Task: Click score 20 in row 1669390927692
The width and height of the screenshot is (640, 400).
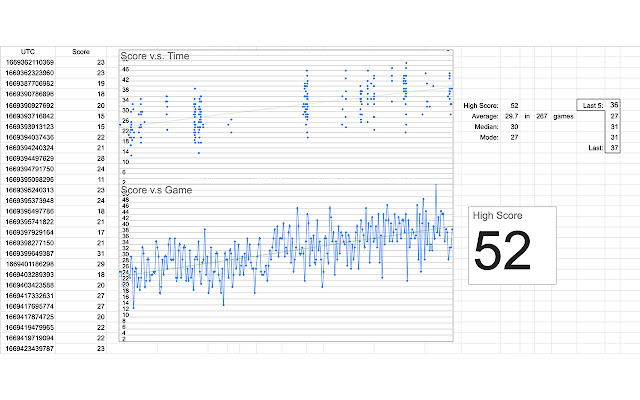Action: 81,105
